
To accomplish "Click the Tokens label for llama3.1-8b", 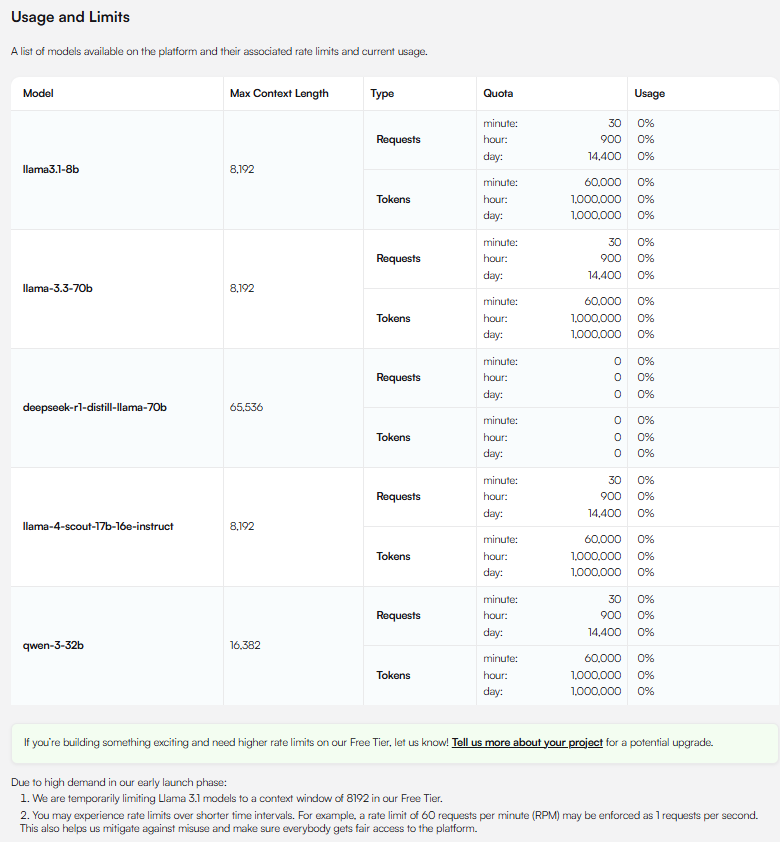I will (393, 200).
